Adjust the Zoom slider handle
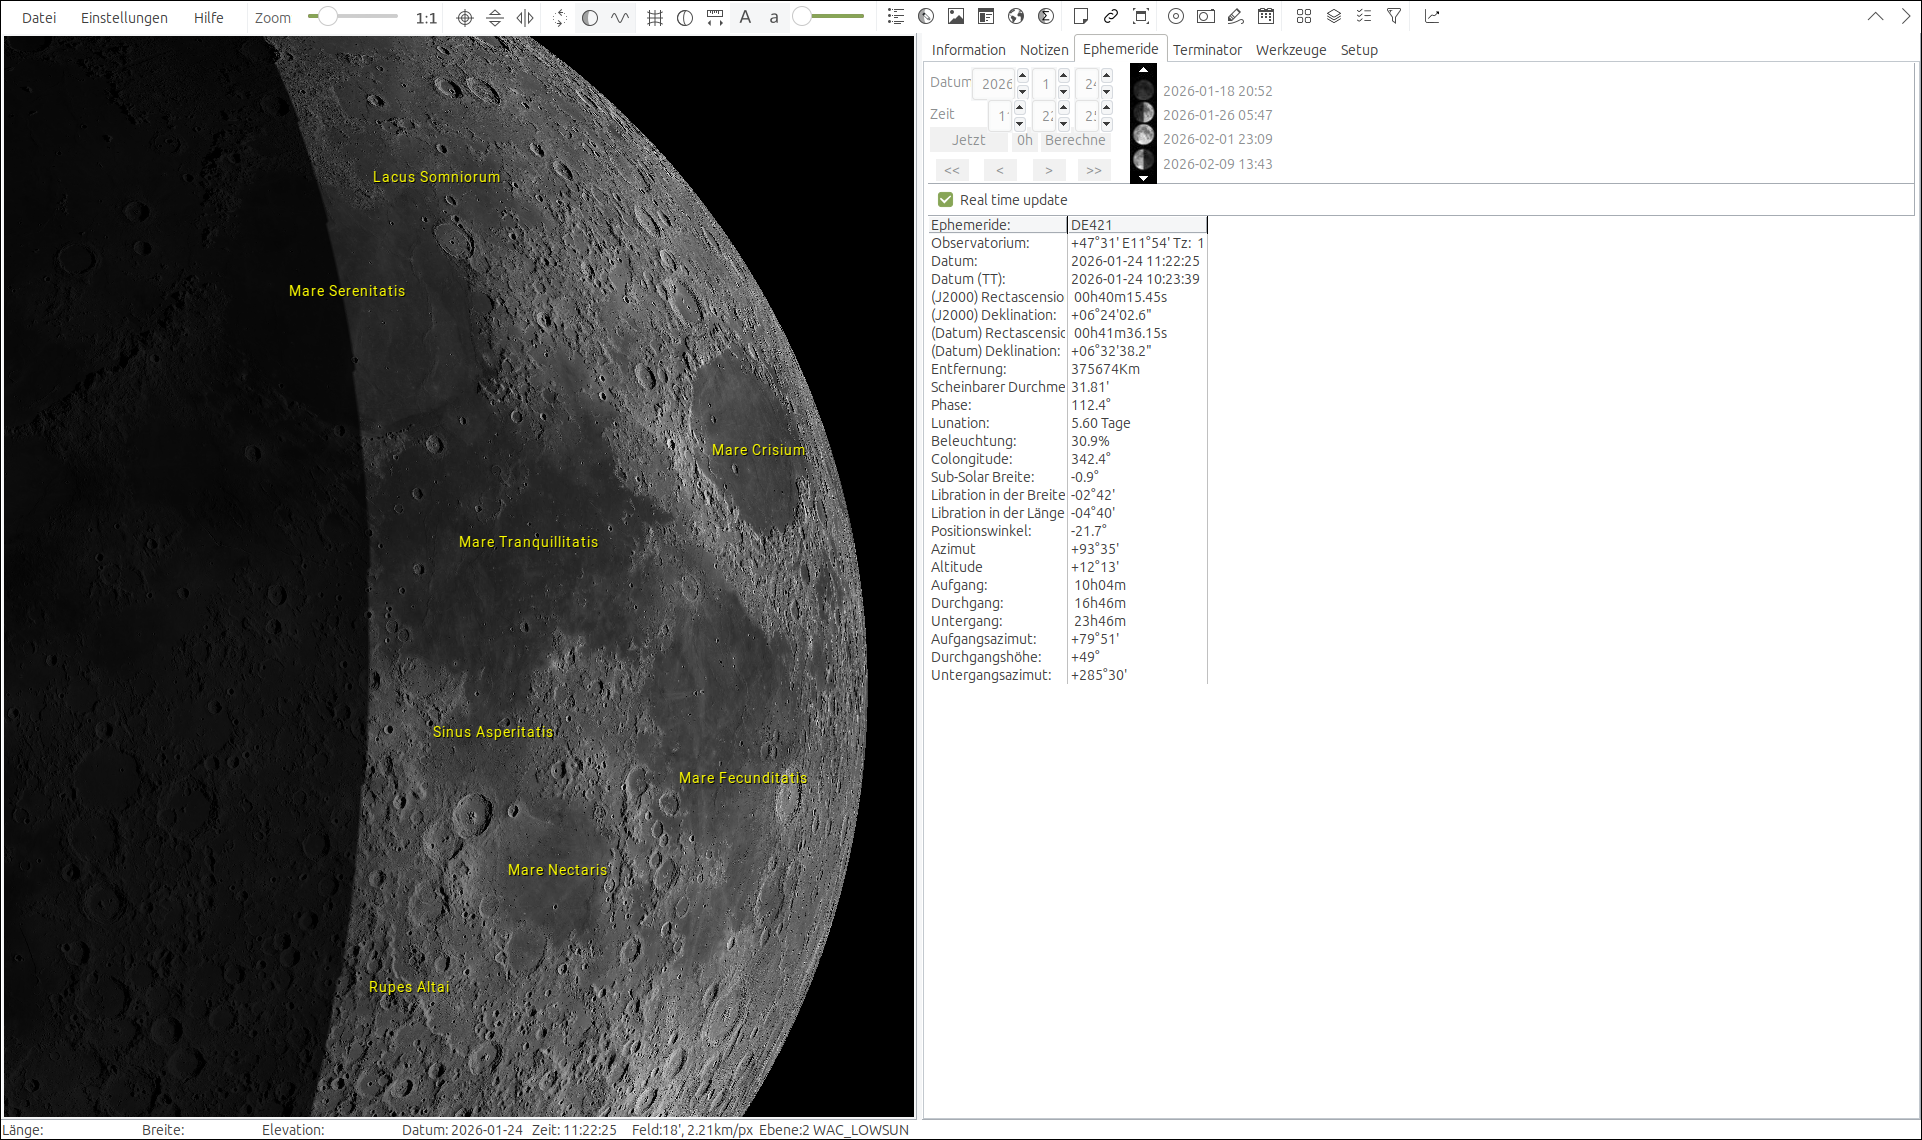Image resolution: width=1922 pixels, height=1140 pixels. pyautogui.click(x=328, y=17)
